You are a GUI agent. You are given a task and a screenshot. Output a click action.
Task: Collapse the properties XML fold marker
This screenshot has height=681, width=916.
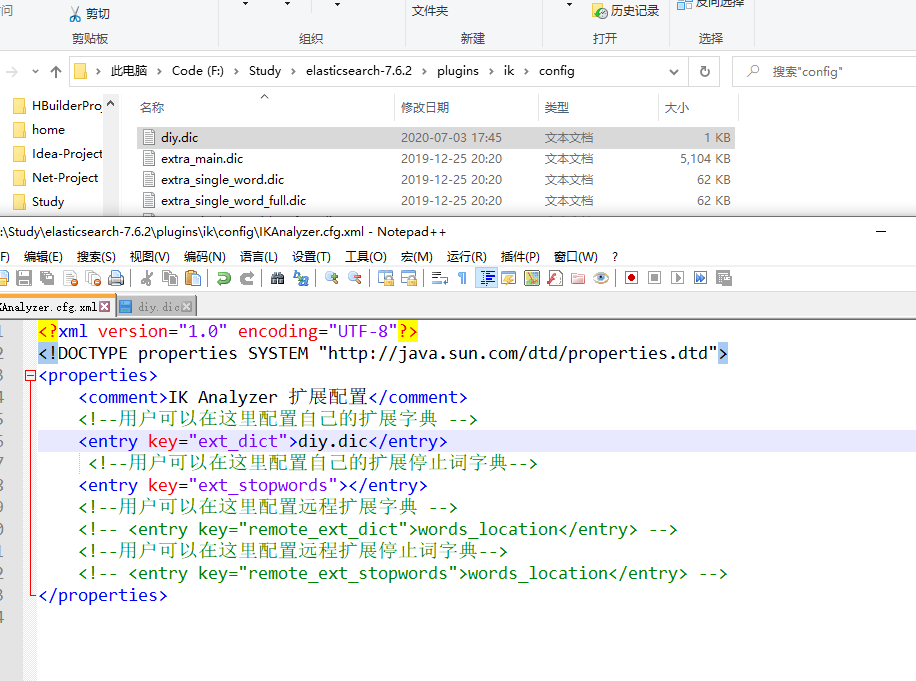click(28, 375)
